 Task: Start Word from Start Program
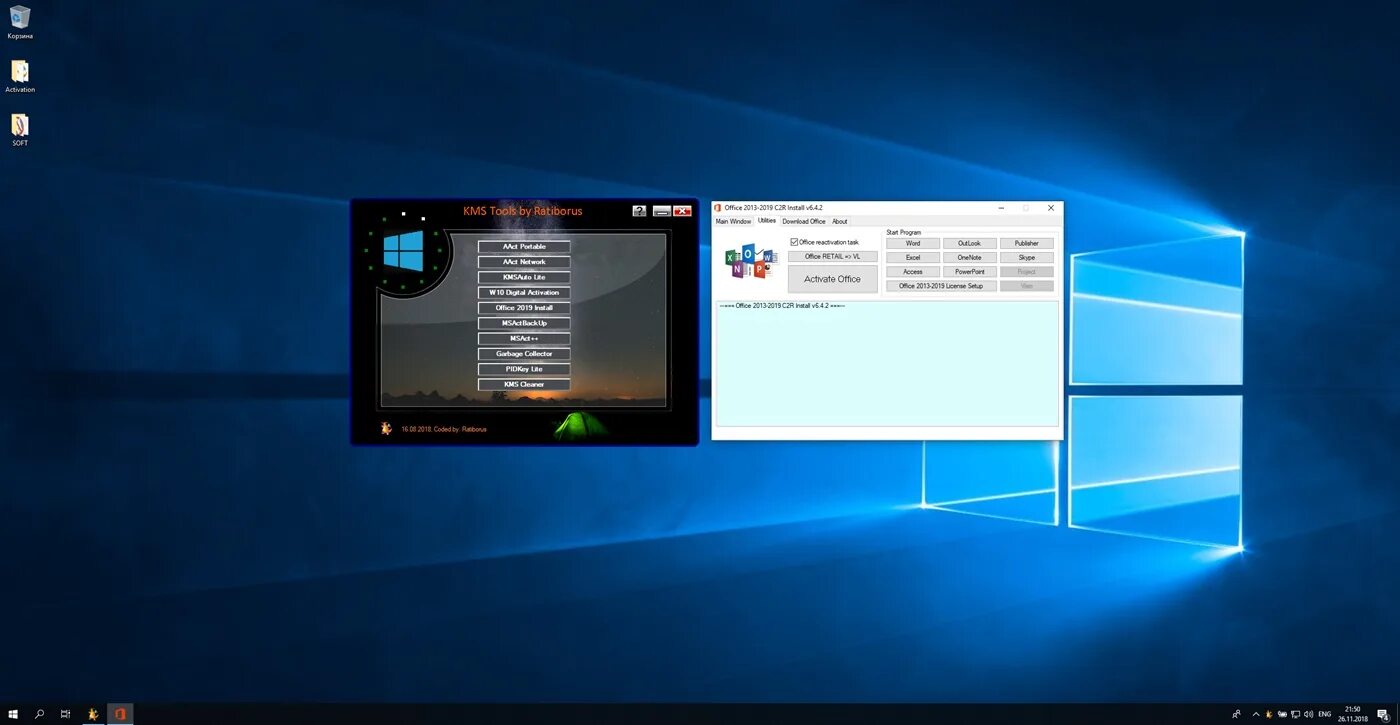pos(913,243)
